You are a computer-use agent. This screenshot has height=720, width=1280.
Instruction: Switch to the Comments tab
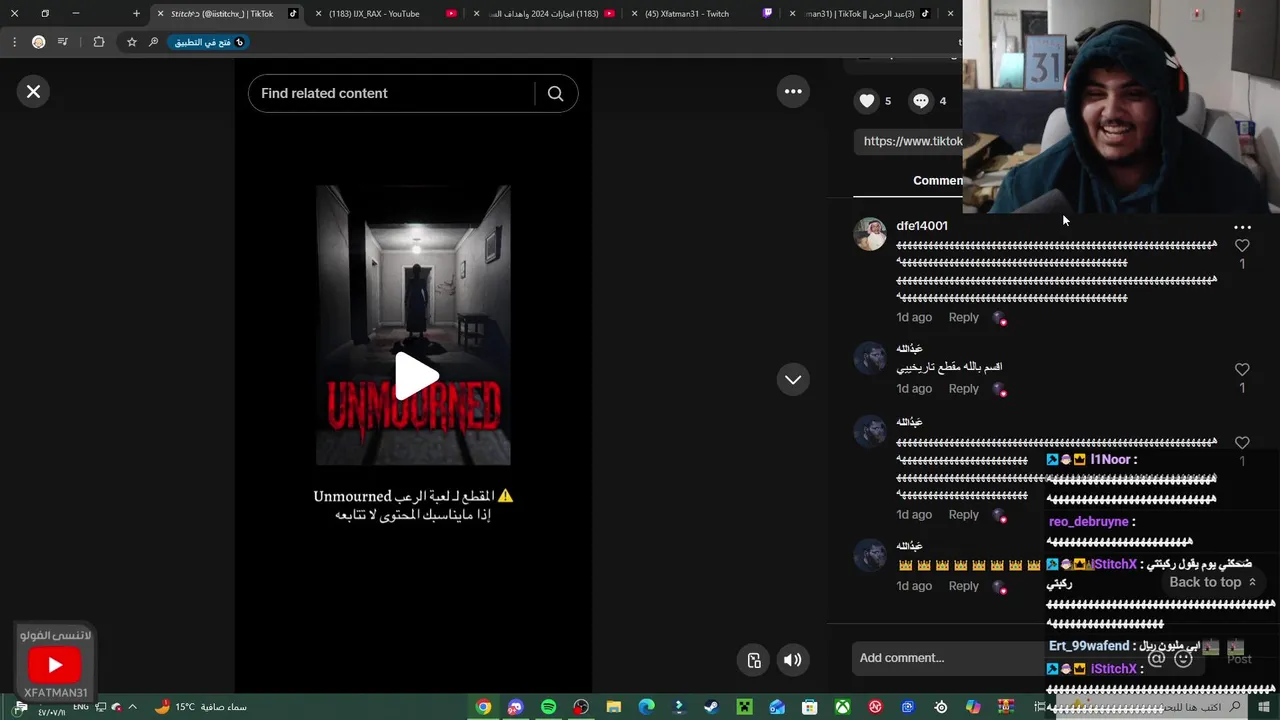(938, 180)
